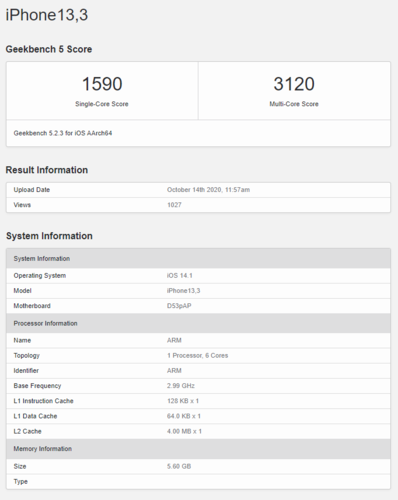Select the ARM value in Name row
Viewport: 398px width, 500px height.
(174, 340)
